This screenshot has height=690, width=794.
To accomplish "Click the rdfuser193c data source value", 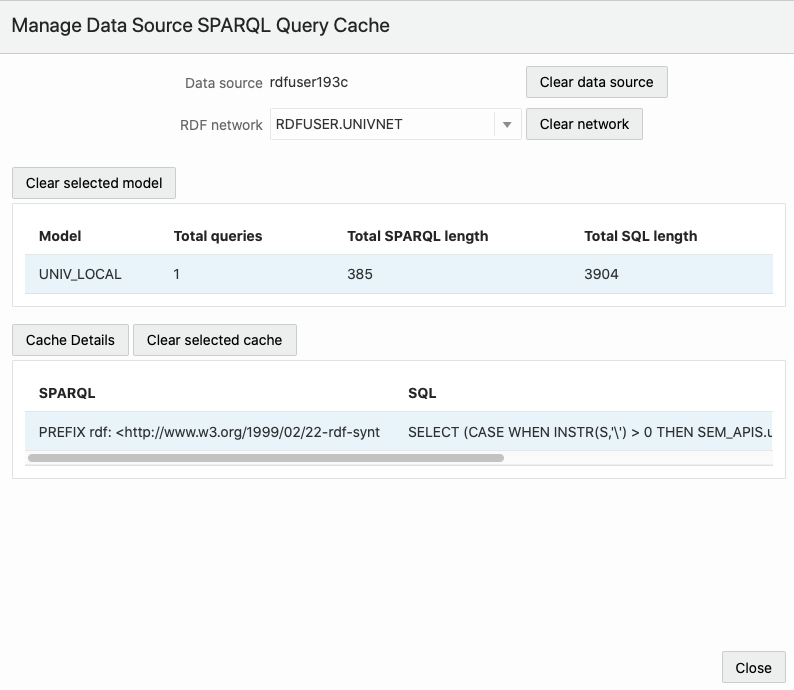I will (x=309, y=82).
